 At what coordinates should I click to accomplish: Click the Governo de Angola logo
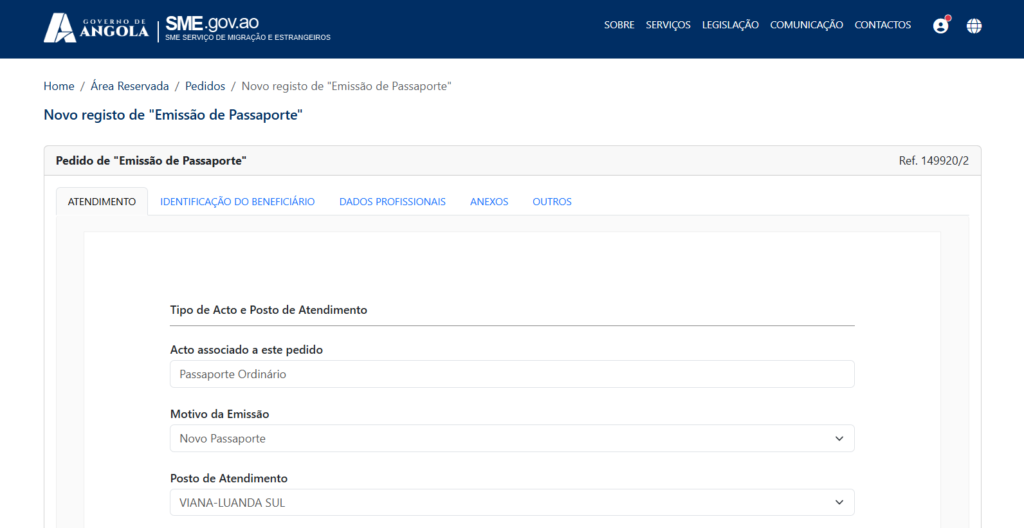(x=95, y=28)
